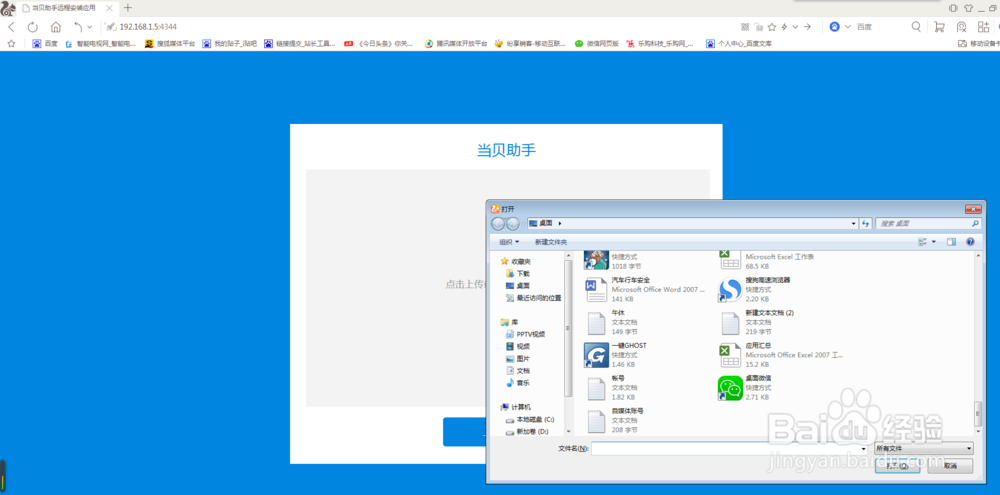
Task: Select the 桌面微信 shortcut
Action: [x=745, y=388]
